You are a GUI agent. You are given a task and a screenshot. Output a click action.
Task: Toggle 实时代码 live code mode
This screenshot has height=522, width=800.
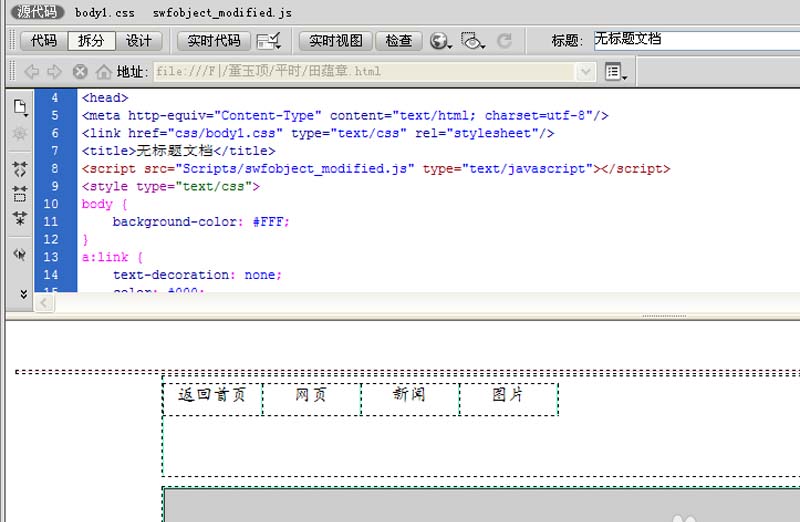[x=214, y=41]
